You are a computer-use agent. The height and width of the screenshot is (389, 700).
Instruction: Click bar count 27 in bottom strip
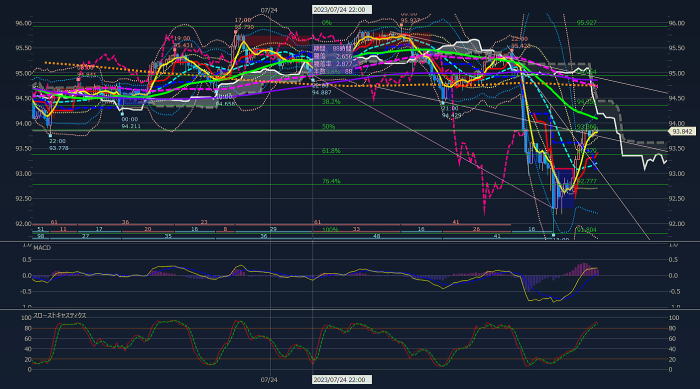tap(85, 236)
